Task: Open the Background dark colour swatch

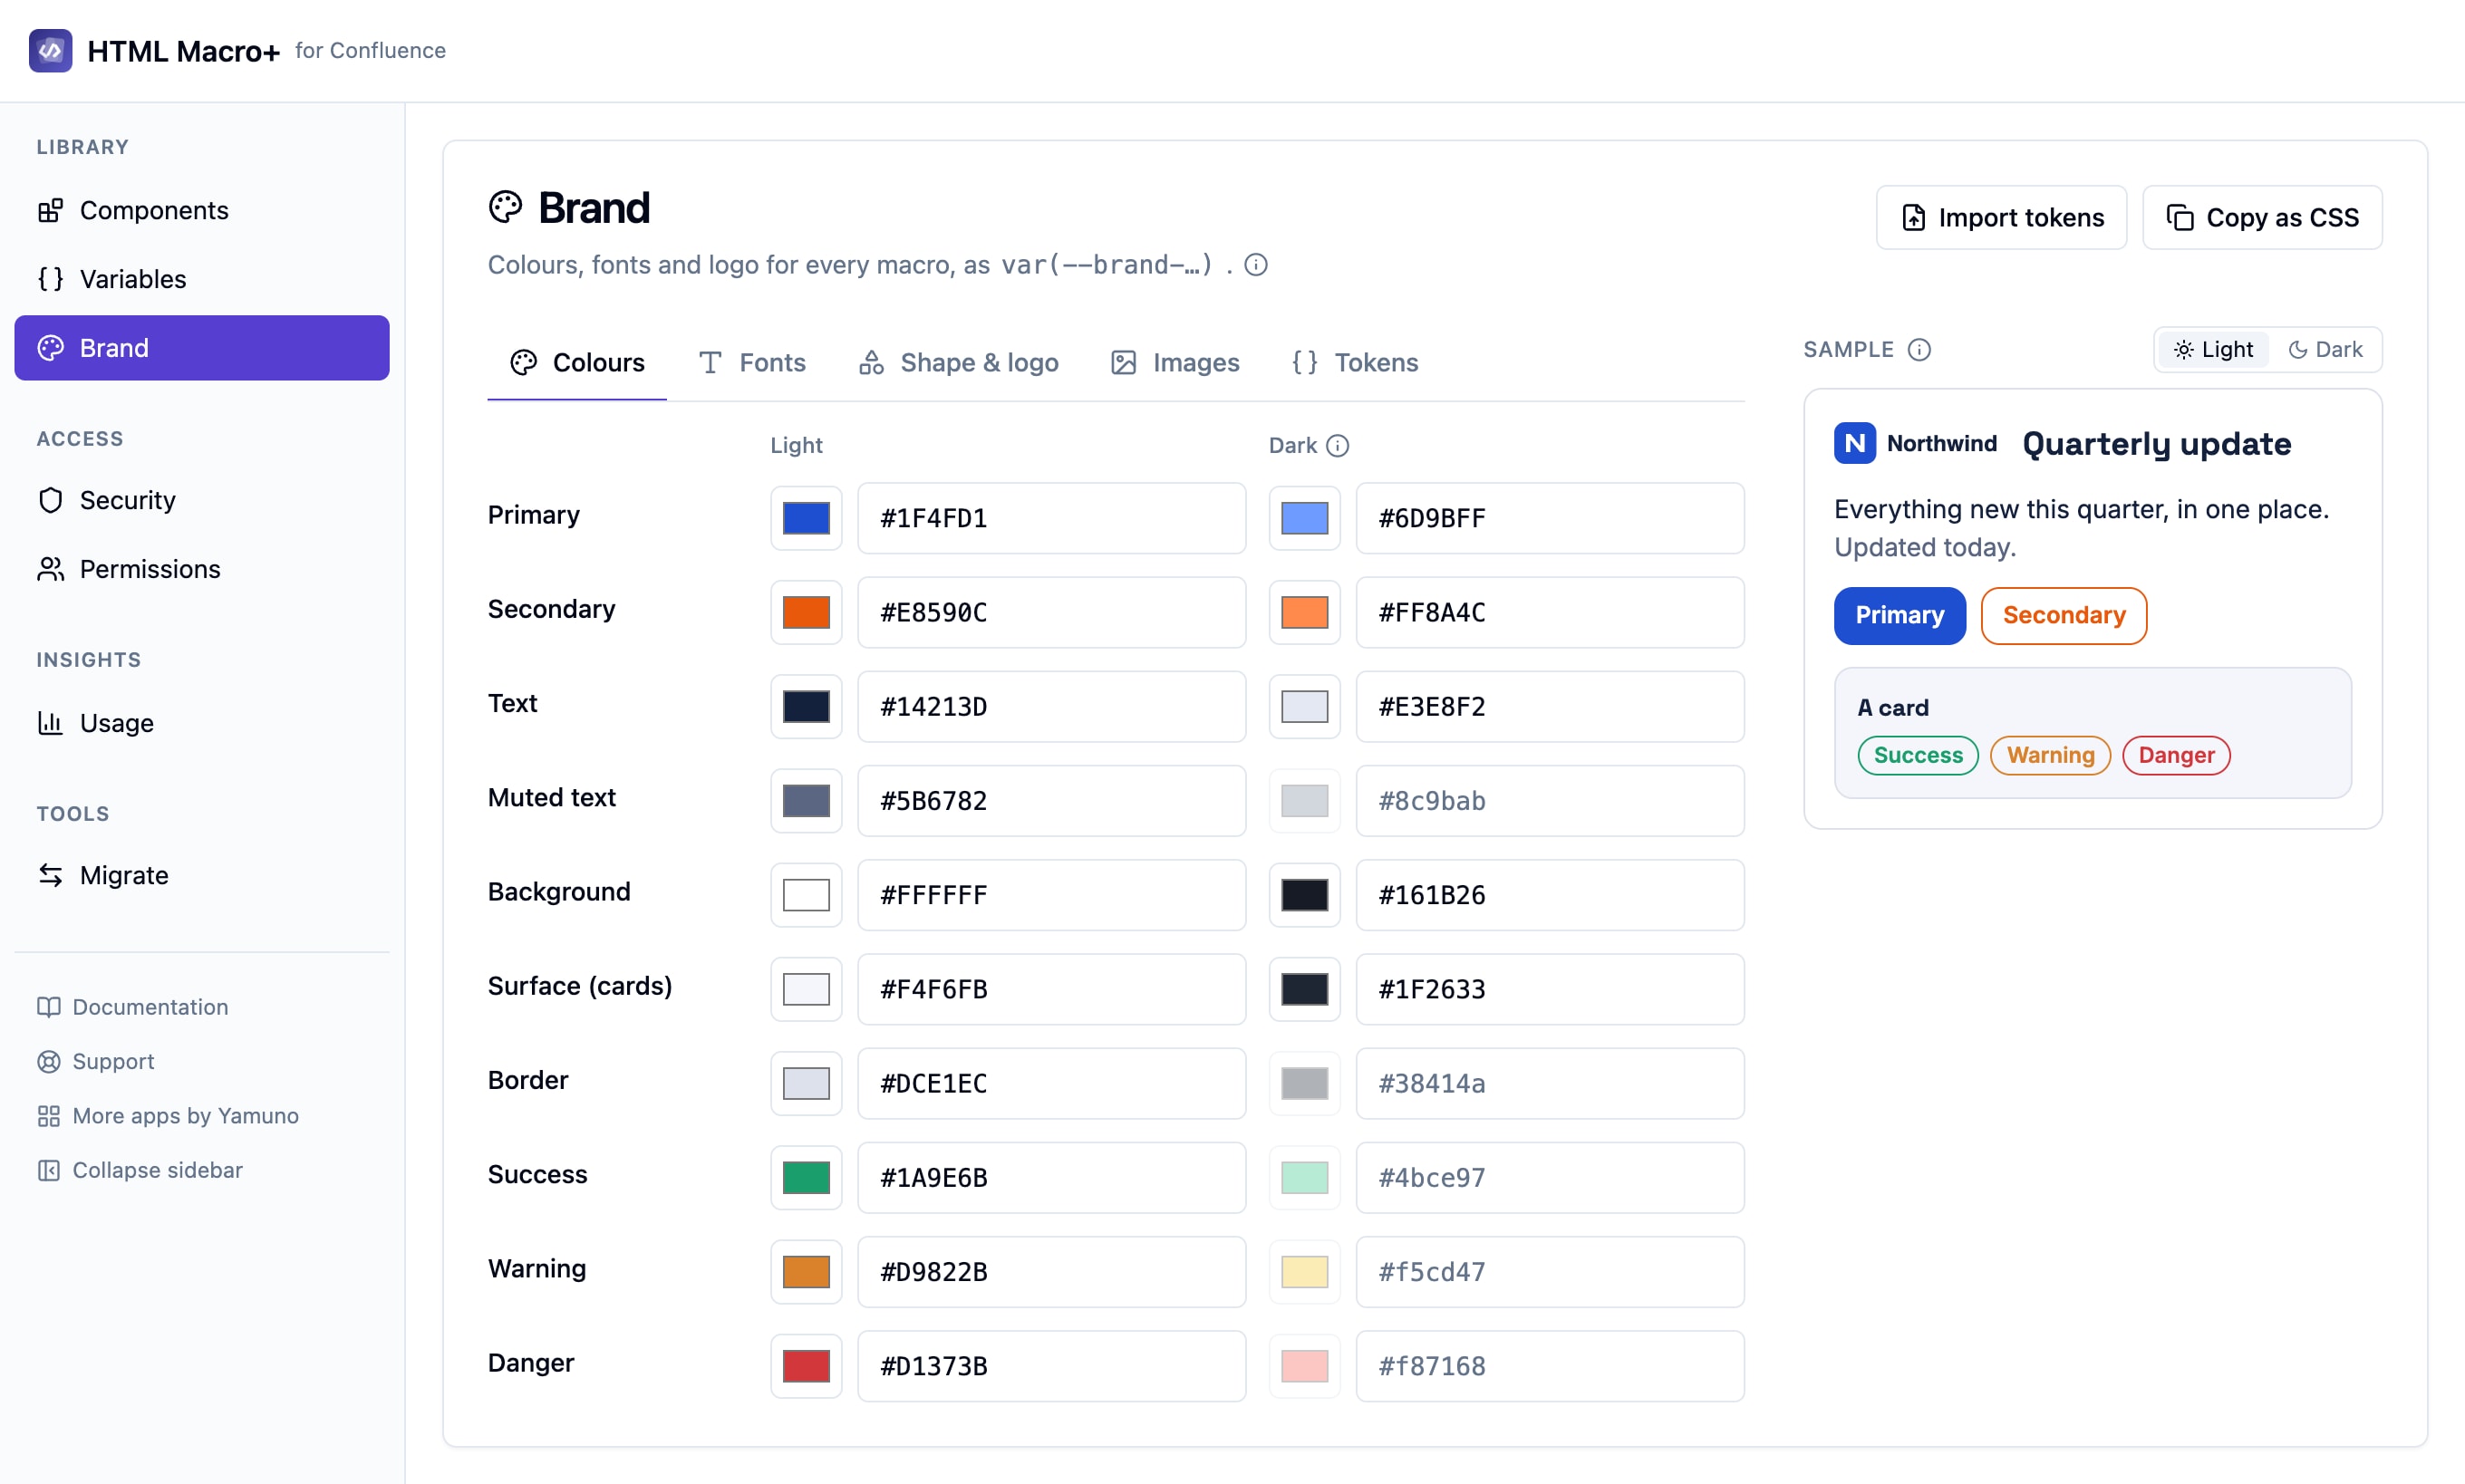Action: coord(1305,896)
